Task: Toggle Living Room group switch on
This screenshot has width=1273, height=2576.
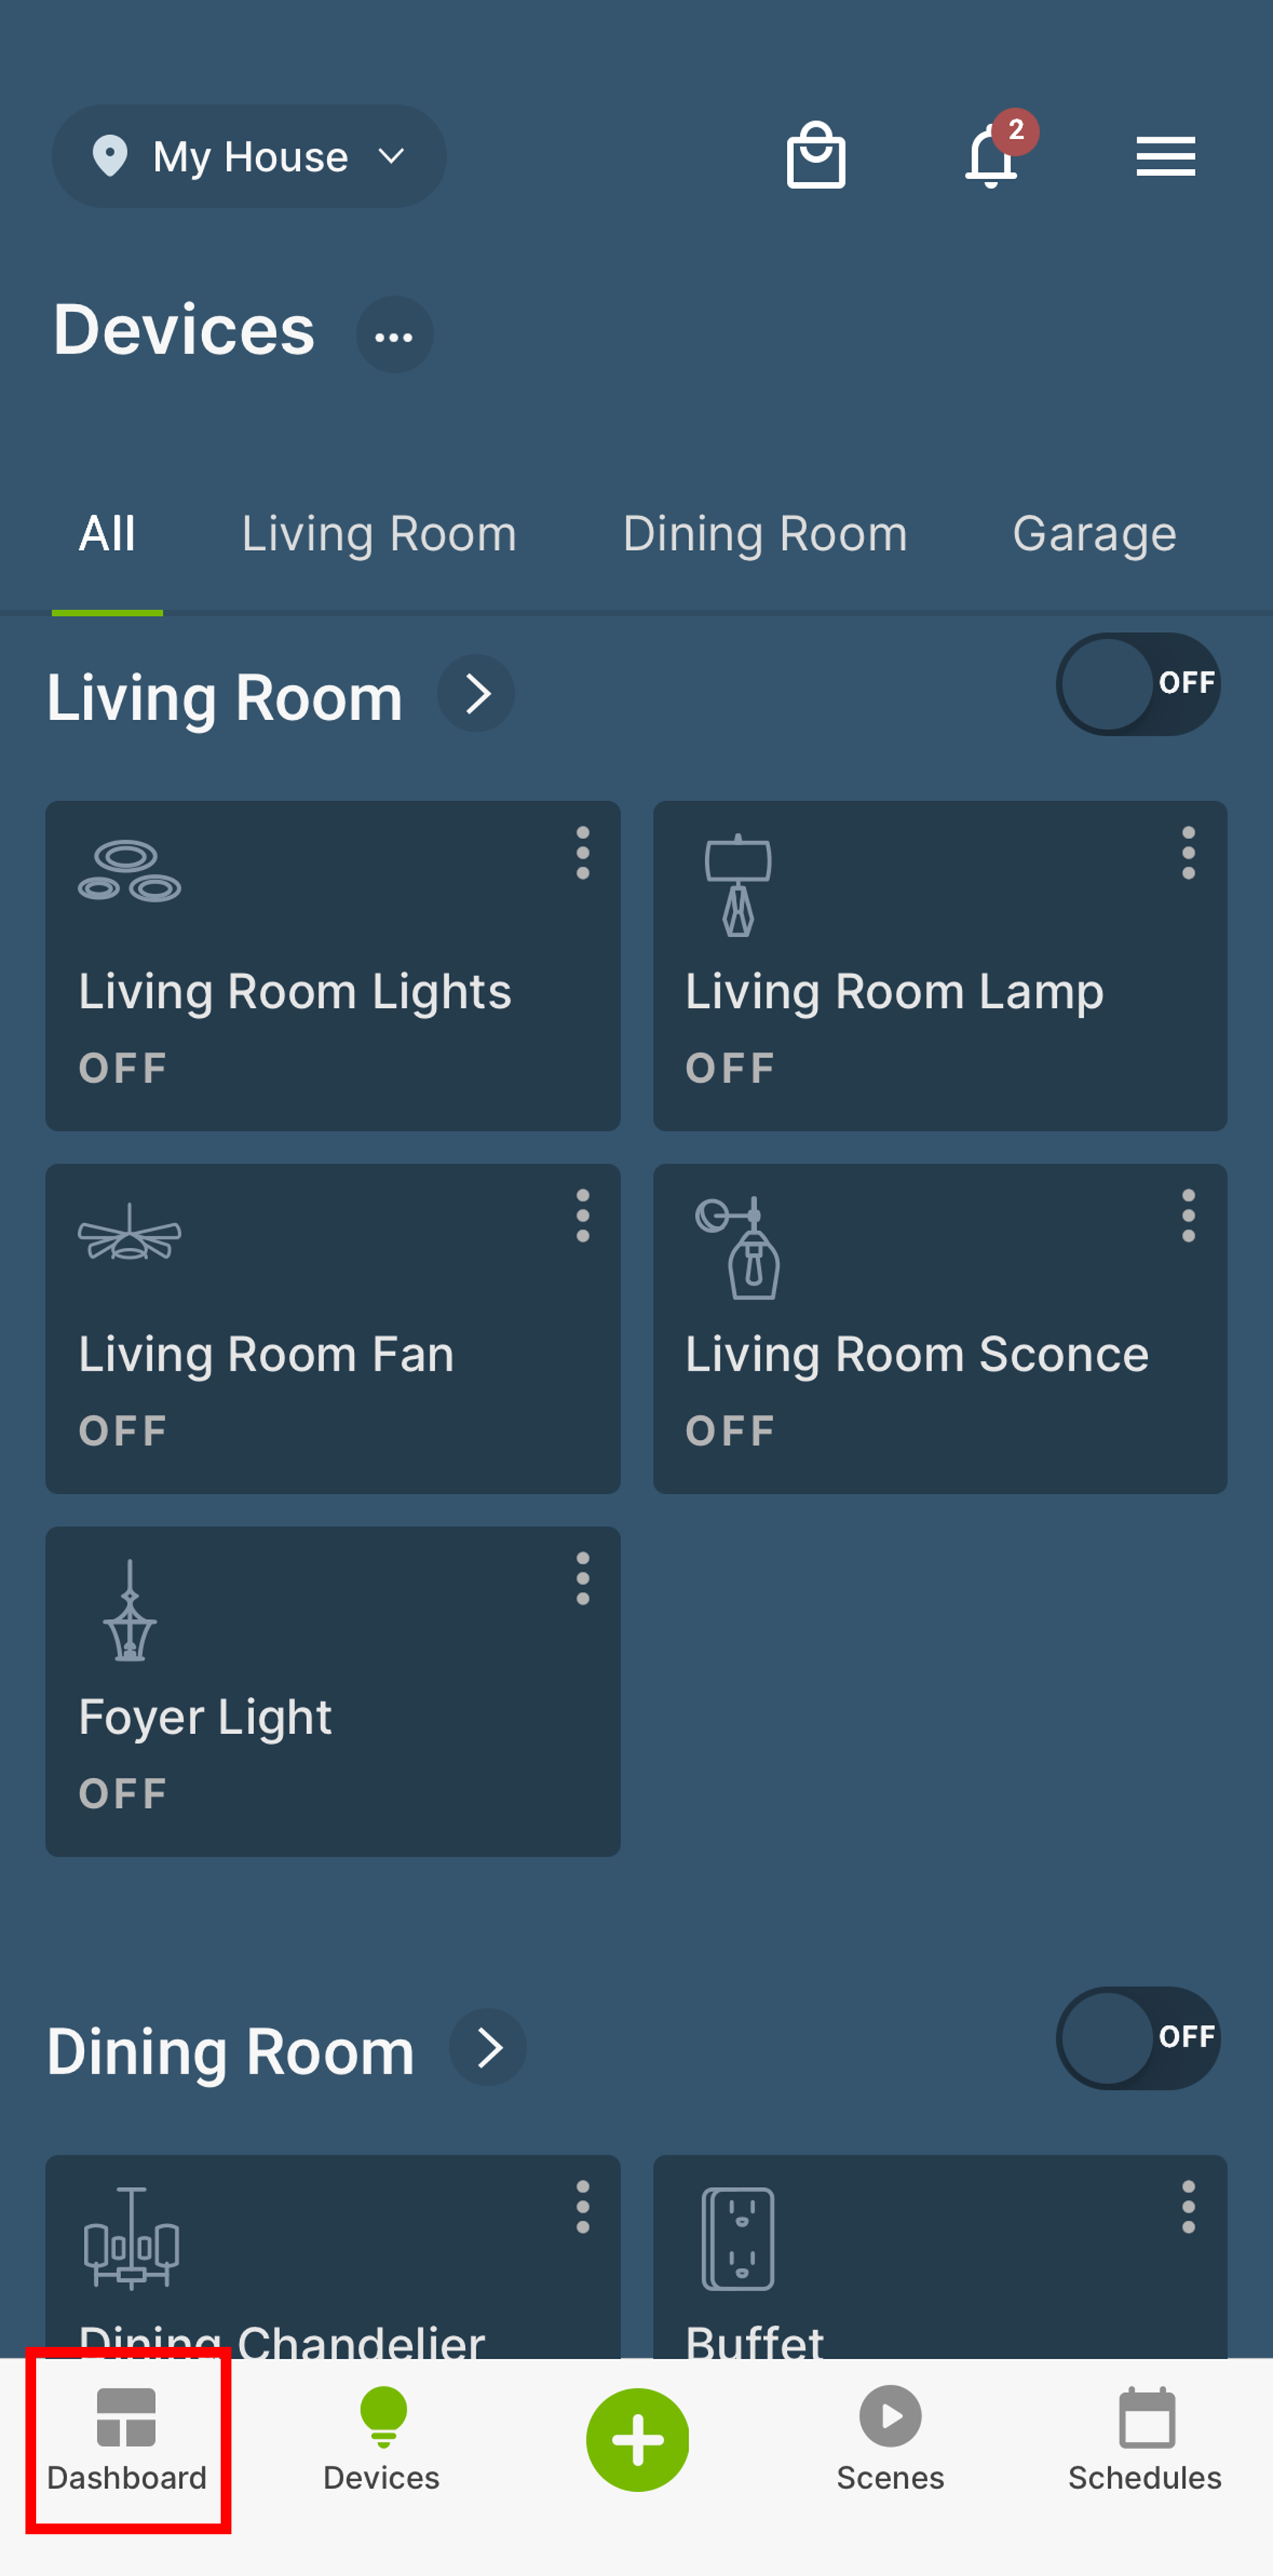Action: point(1138,684)
